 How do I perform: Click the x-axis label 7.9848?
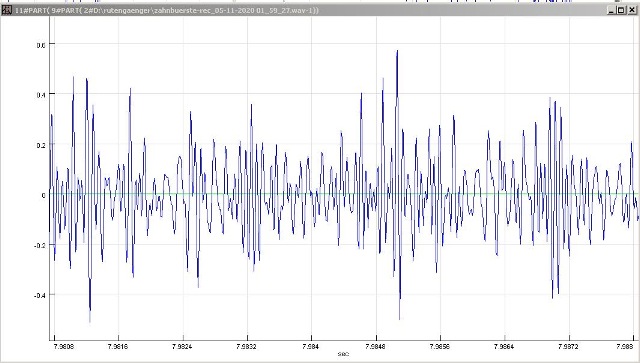(x=376, y=347)
